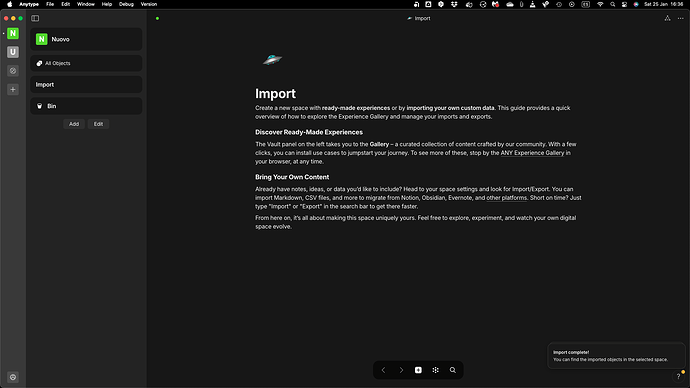Click the large Import page title
Image resolution: width=690 pixels, height=388 pixels.
(x=275, y=94)
